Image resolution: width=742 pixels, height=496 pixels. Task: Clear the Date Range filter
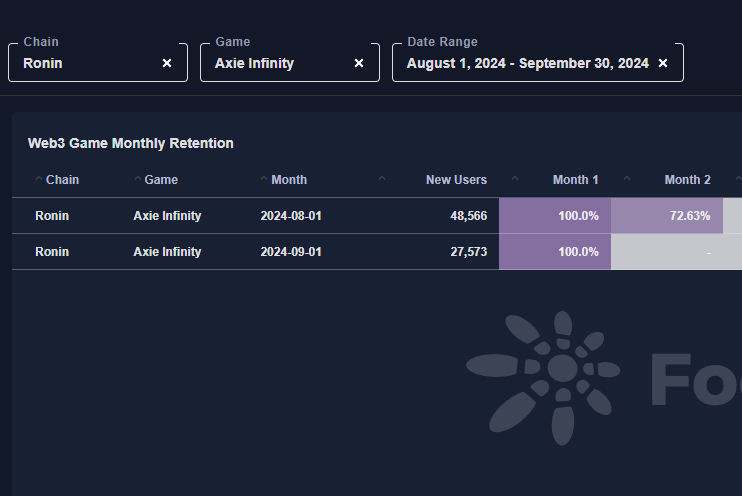tap(662, 63)
